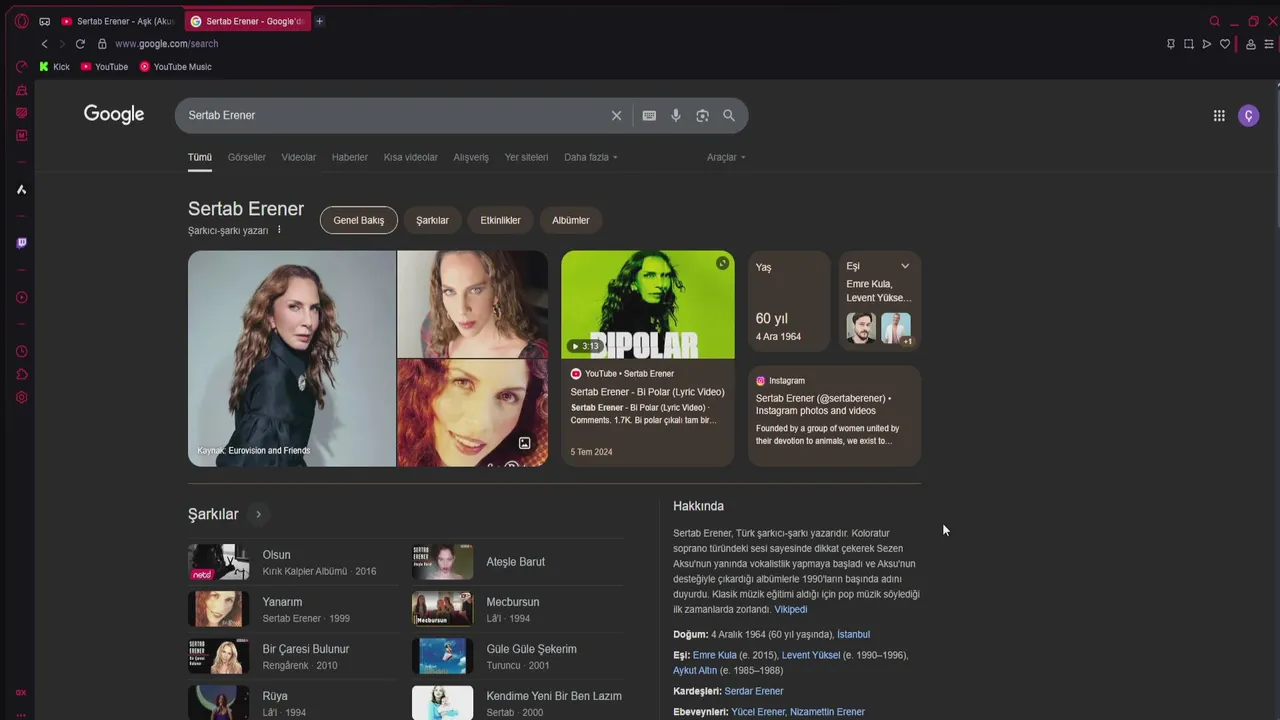Open the Levent Yüksel link in Eşi row
The image size is (1280, 720).
811,655
